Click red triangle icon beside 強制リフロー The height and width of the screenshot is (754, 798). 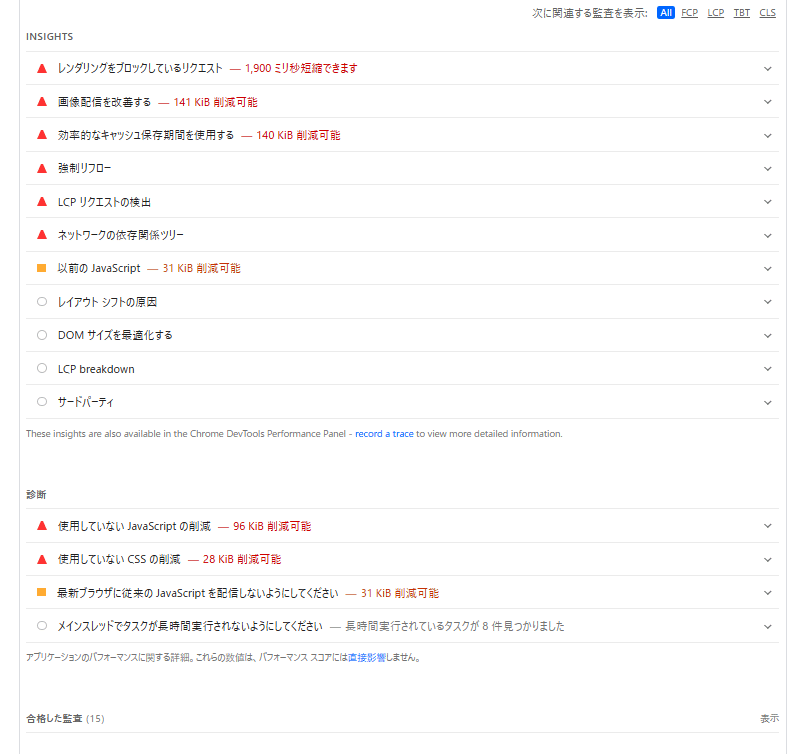42,168
